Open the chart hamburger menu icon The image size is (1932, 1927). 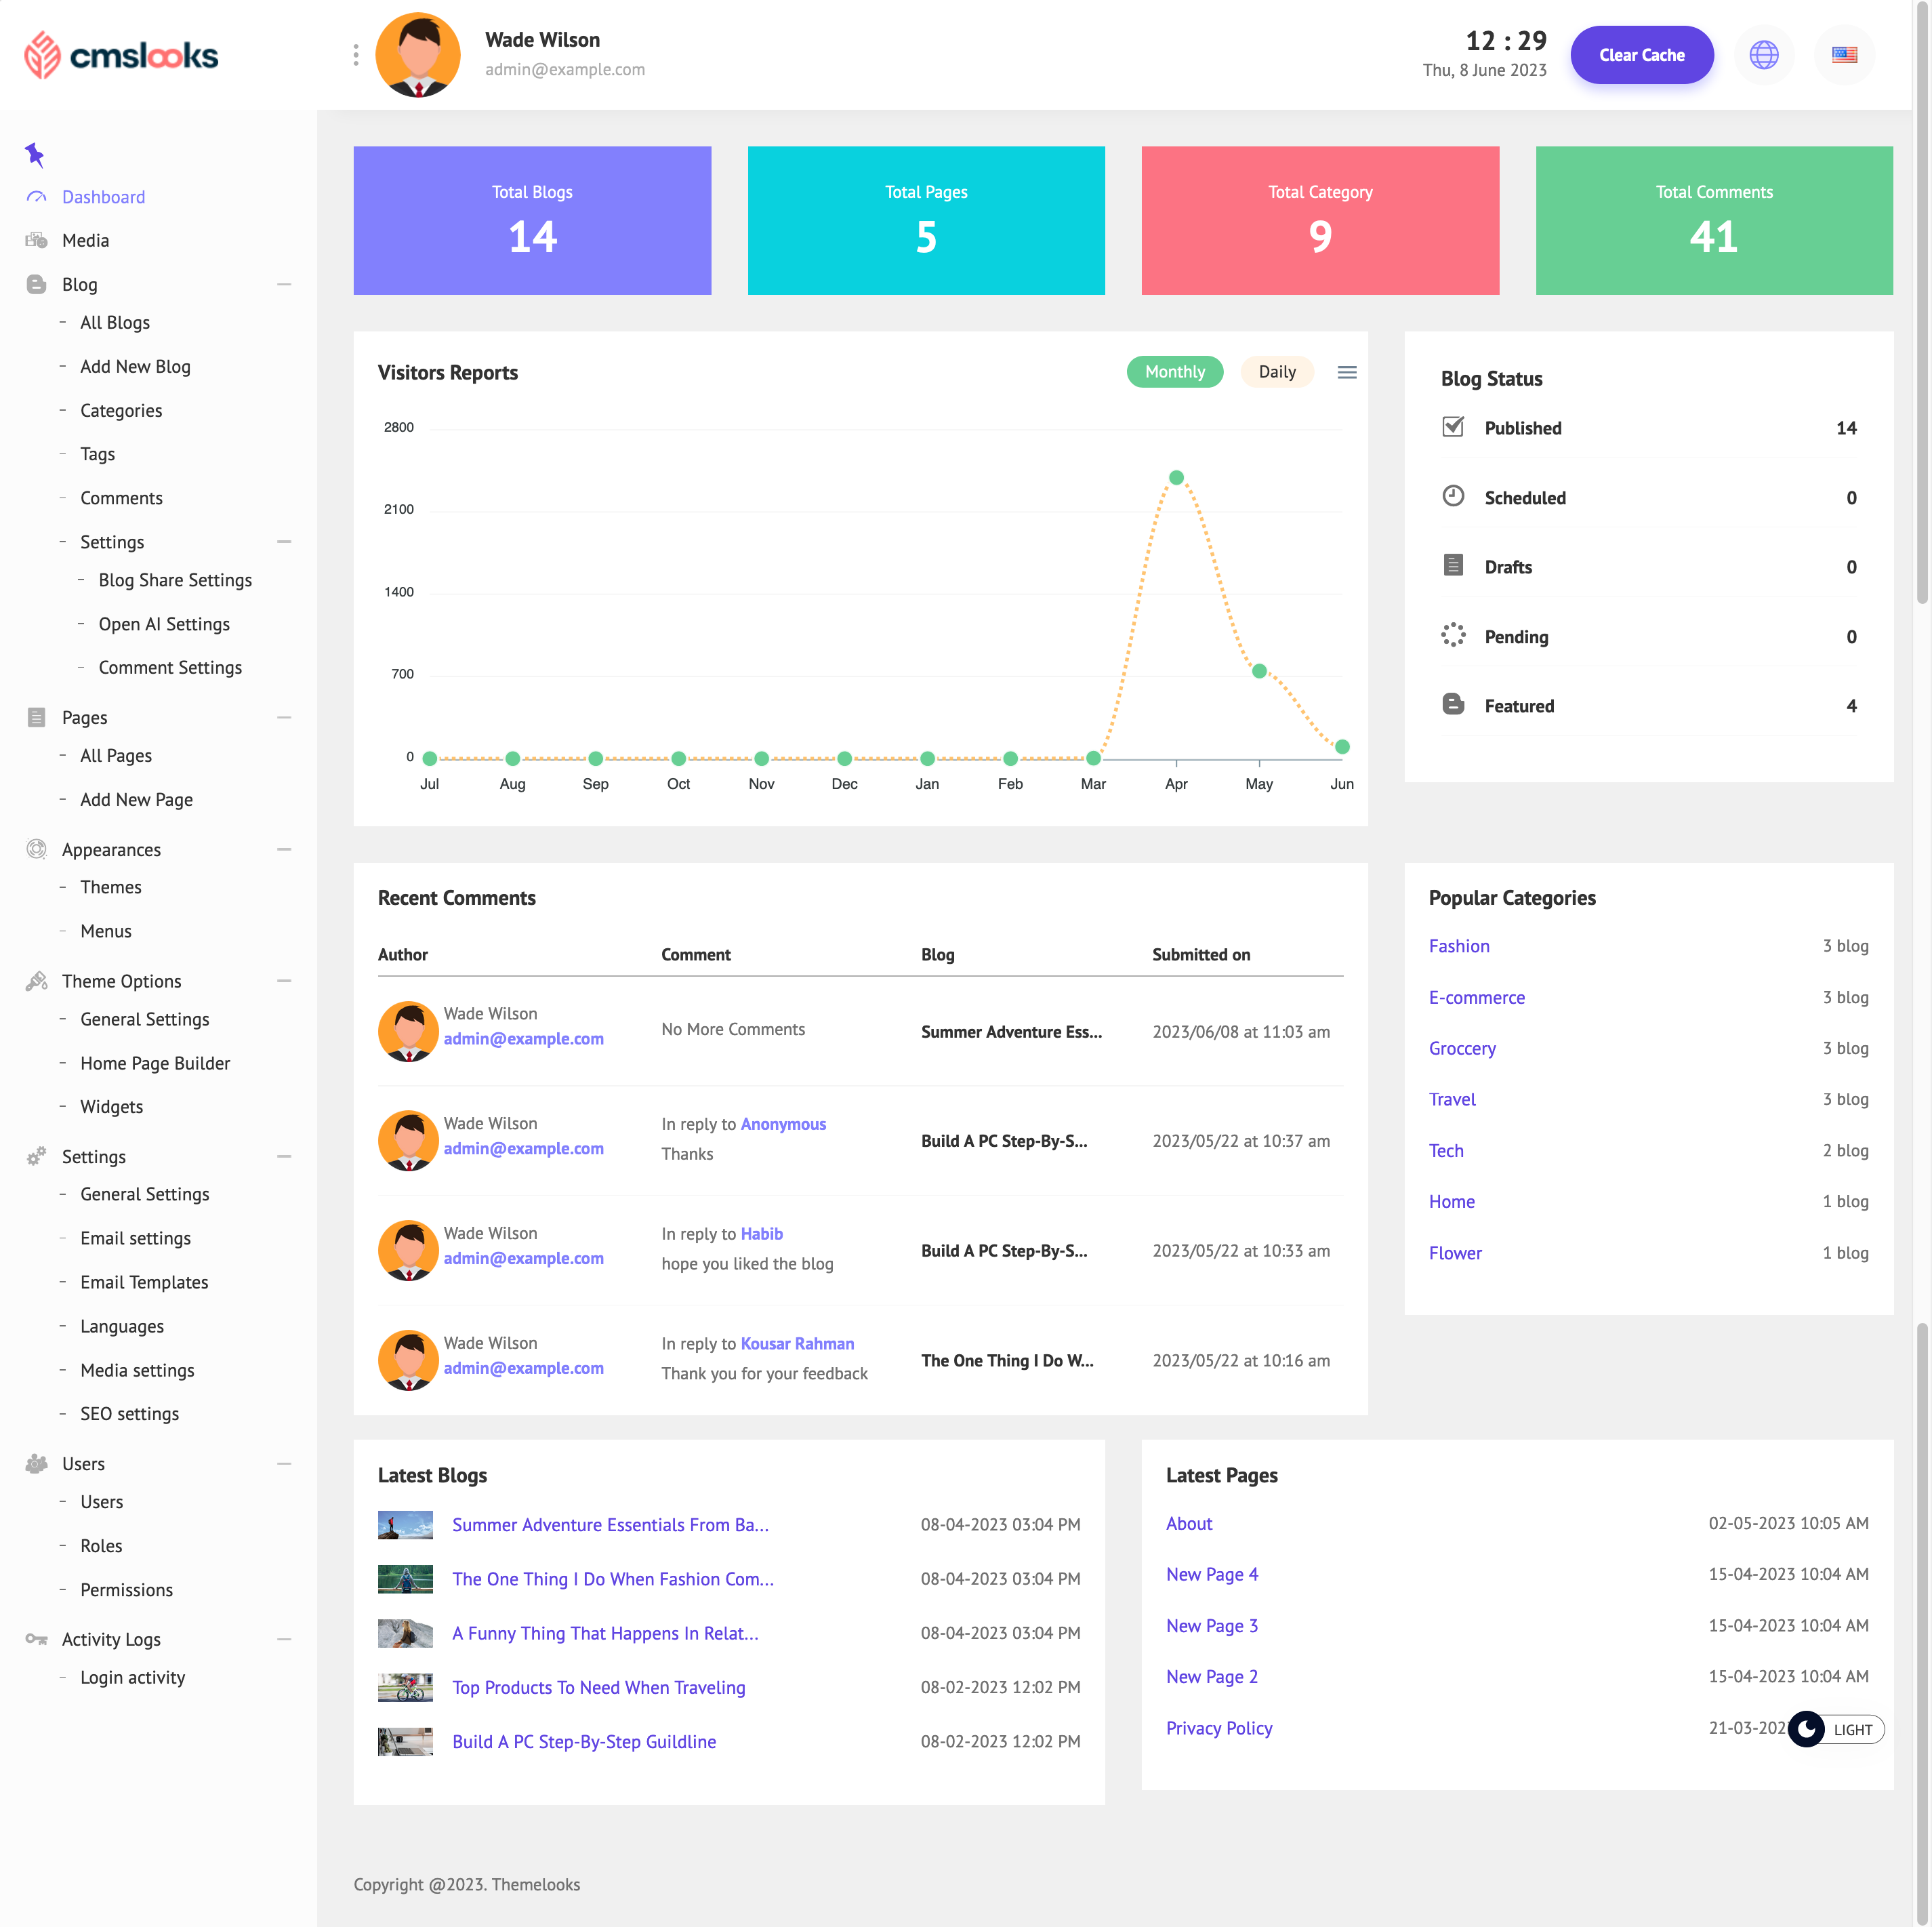pyautogui.click(x=1347, y=372)
